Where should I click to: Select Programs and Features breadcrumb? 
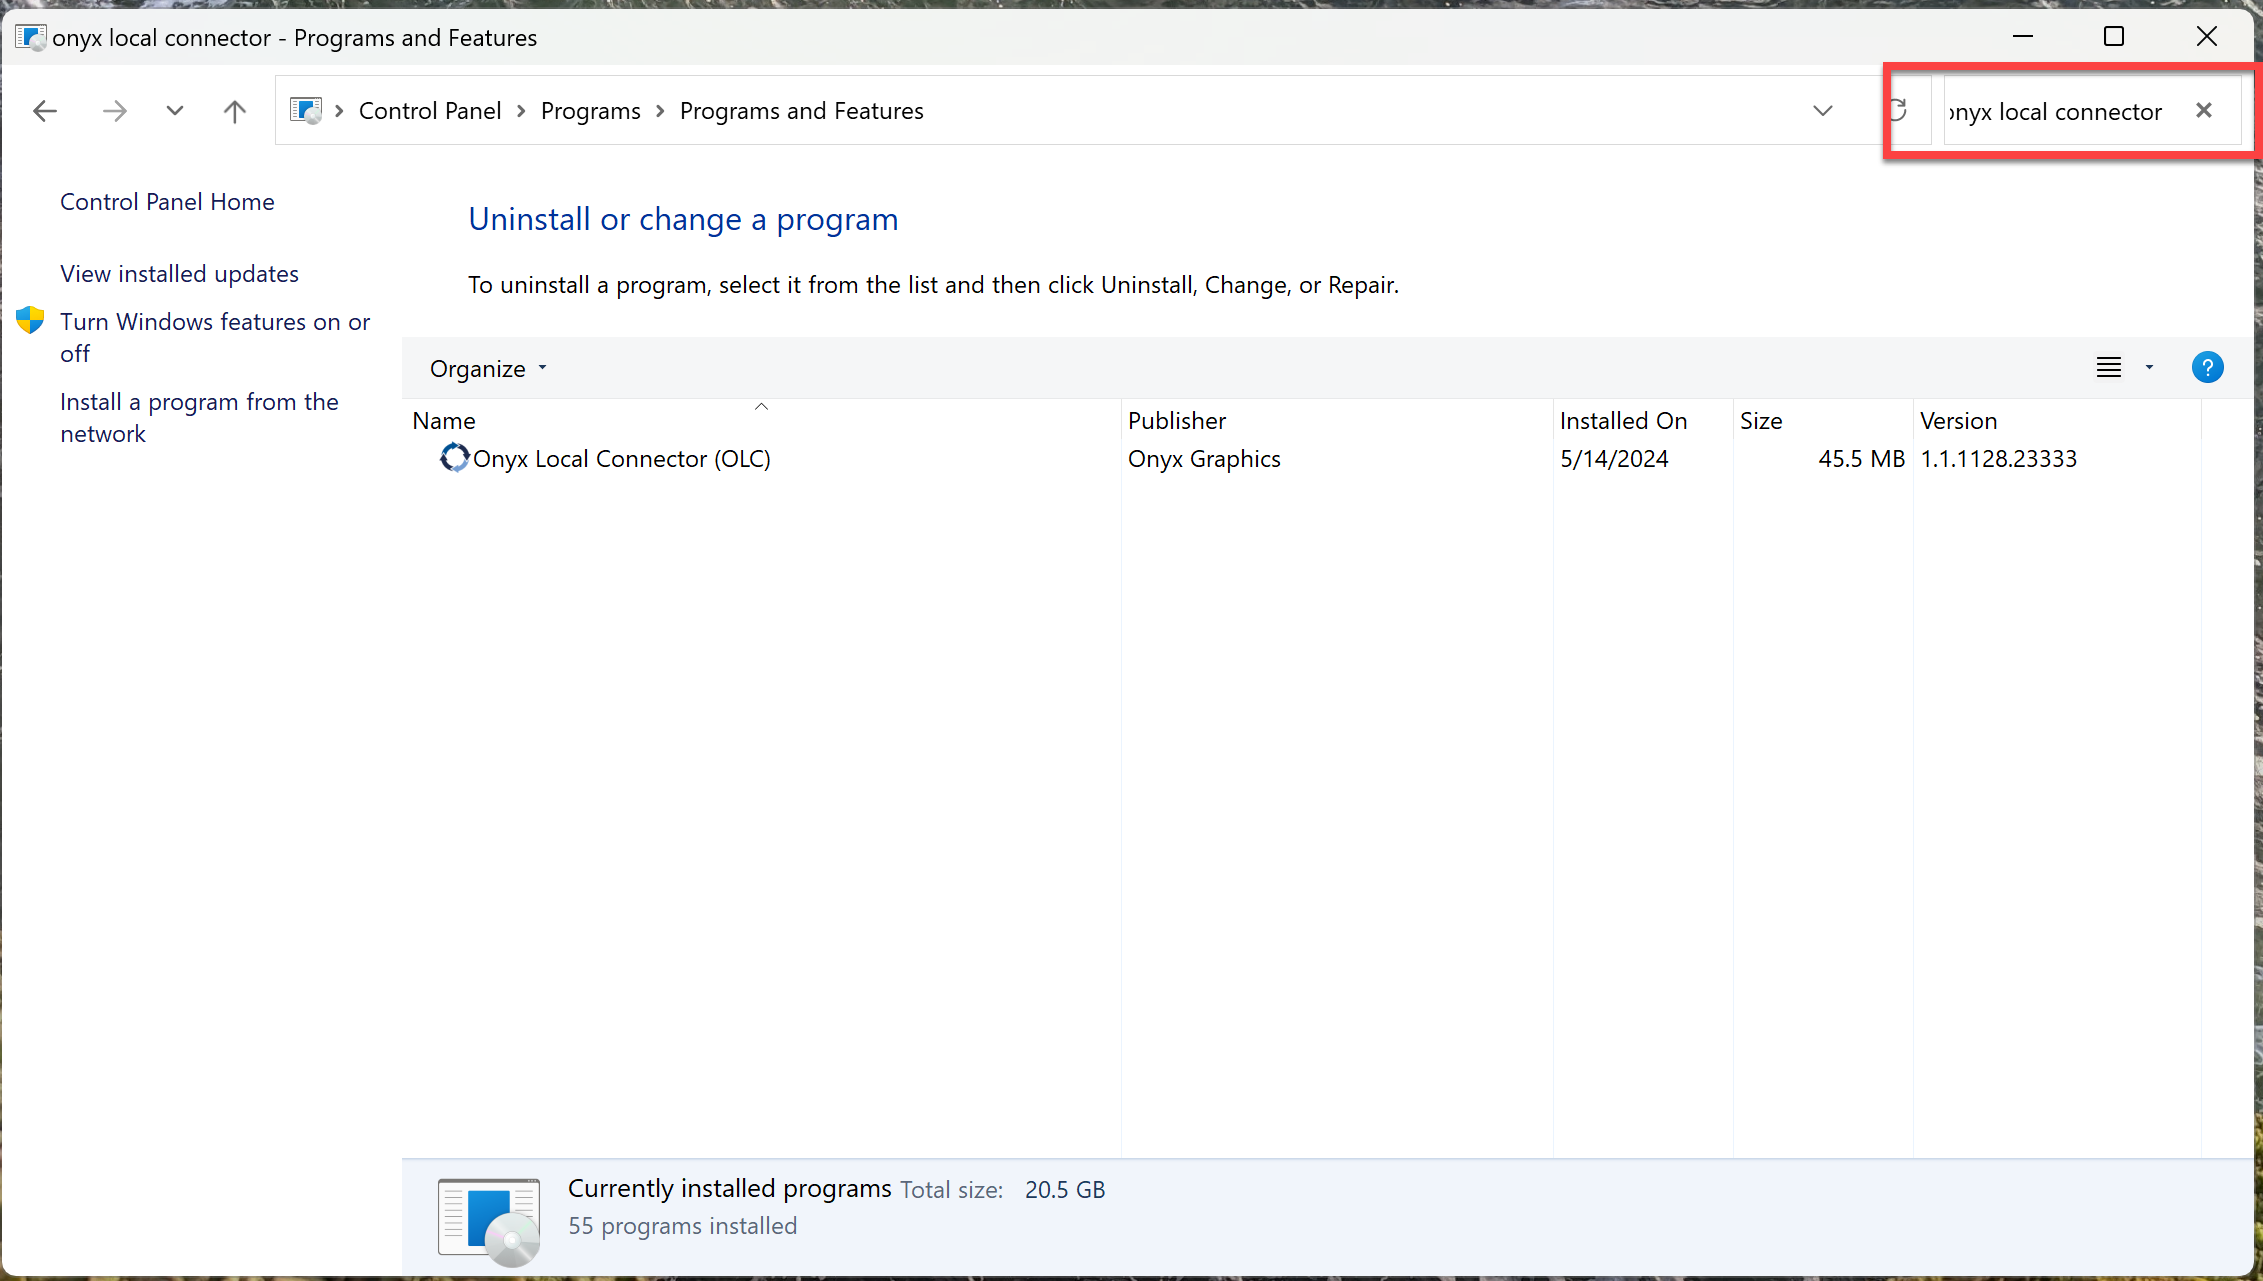point(802,111)
